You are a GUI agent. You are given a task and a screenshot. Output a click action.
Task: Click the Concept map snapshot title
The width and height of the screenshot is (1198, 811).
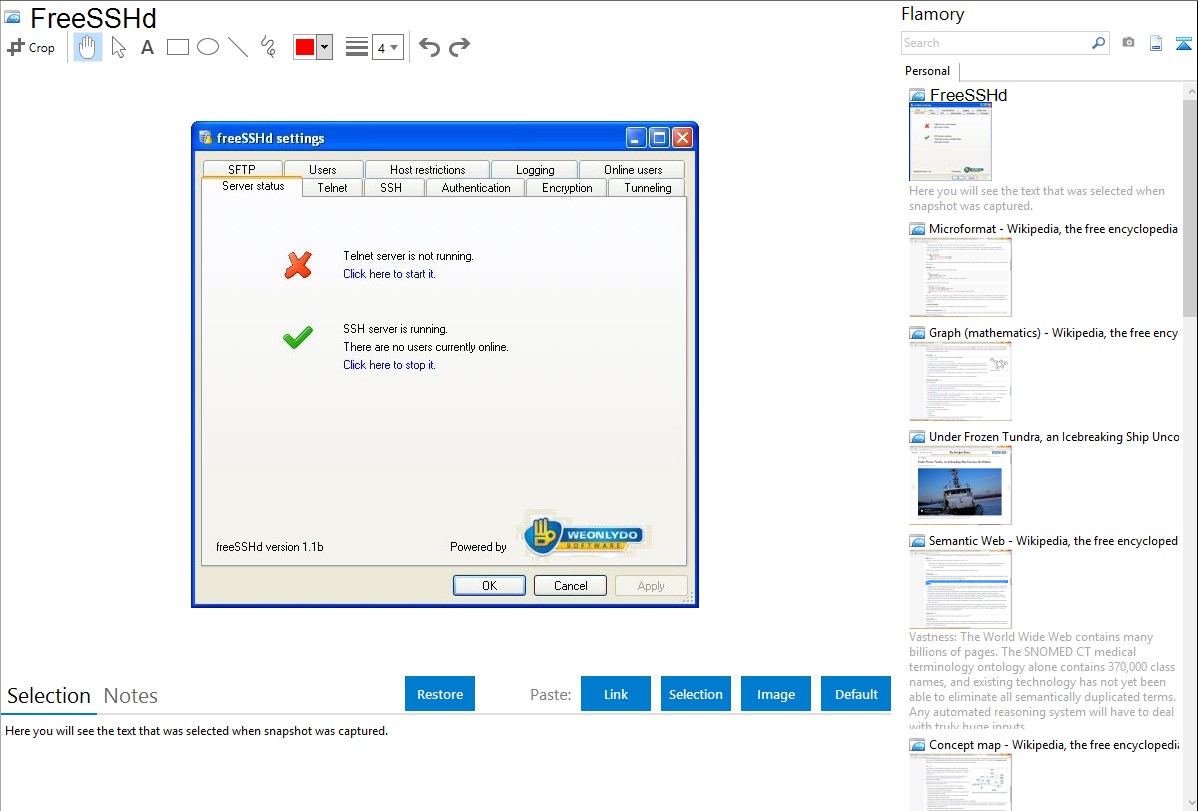point(1053,745)
